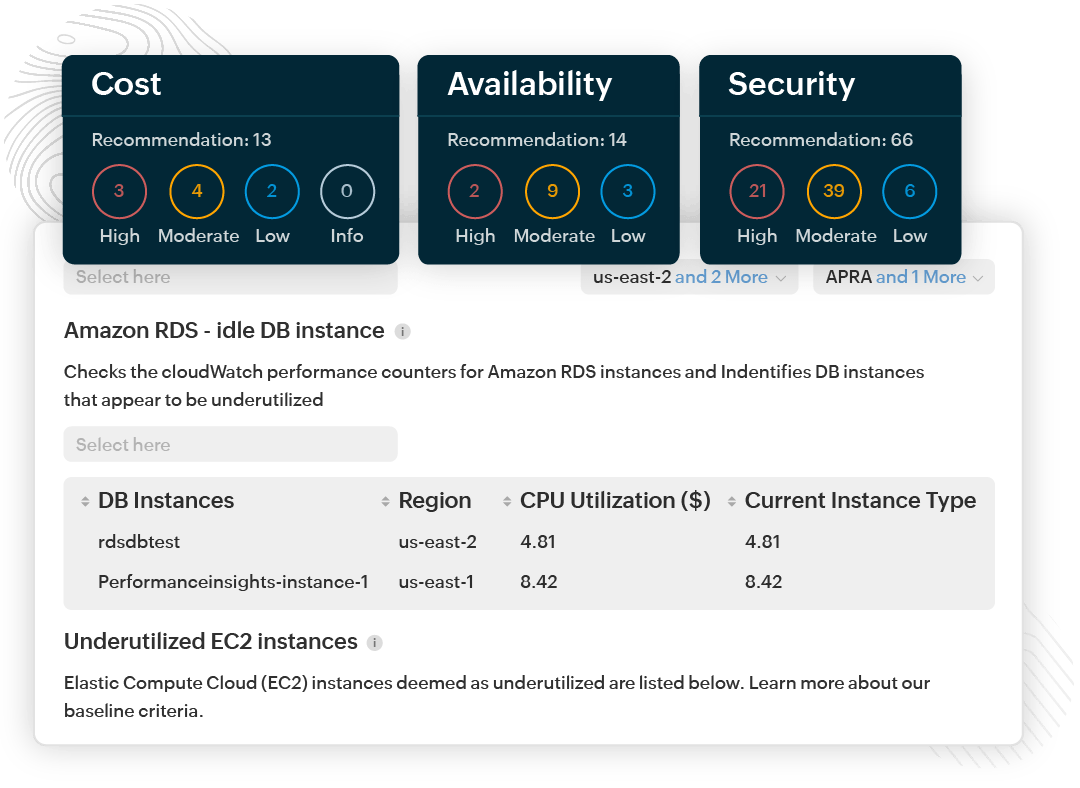This screenshot has width=1080, height=788.
Task: Open the APRA and 1 More filter dropdown
Action: [902, 277]
